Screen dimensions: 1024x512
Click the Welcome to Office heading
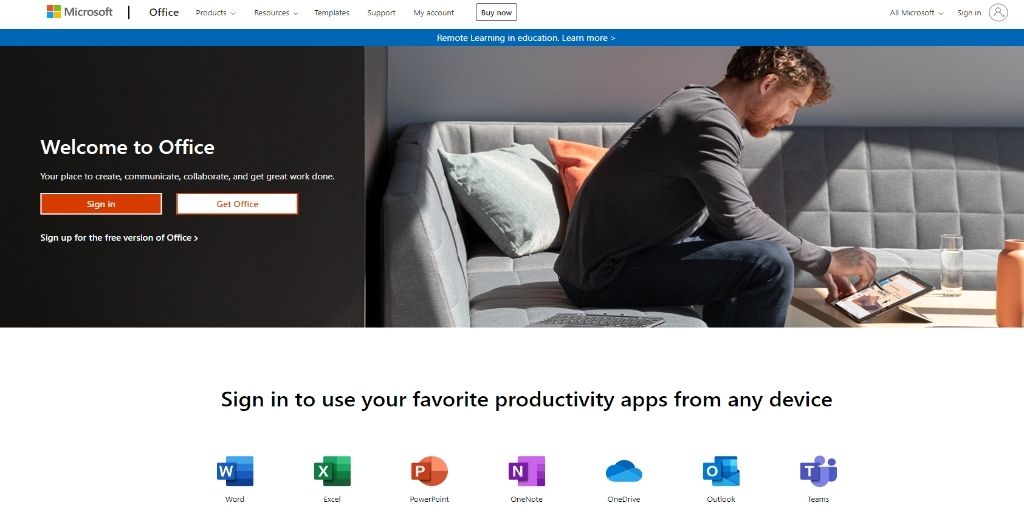[127, 147]
